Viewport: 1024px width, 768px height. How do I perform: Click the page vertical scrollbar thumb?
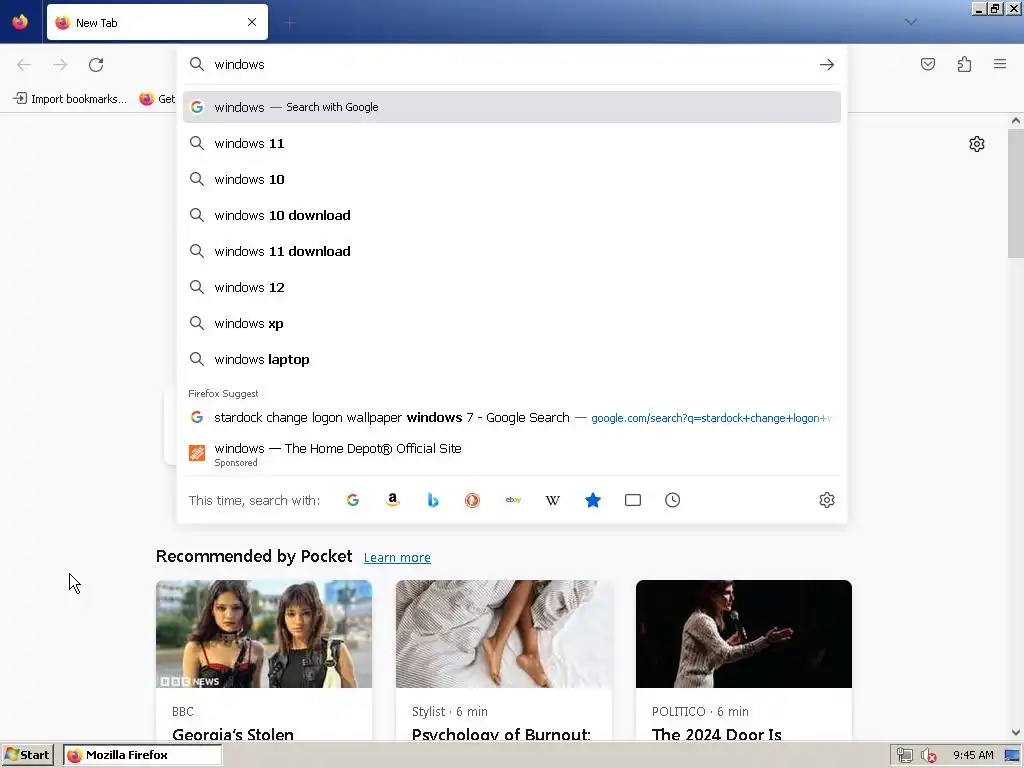1016,193
